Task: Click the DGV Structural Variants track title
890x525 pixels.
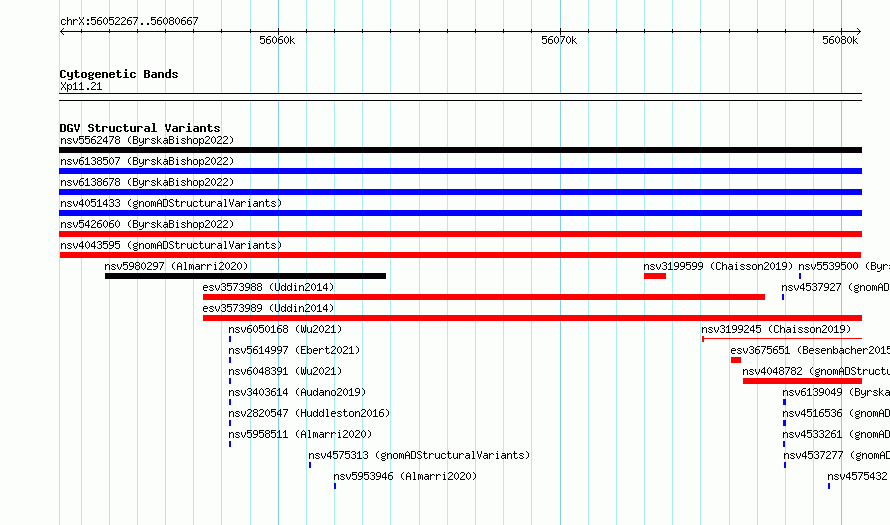Action: (140, 128)
